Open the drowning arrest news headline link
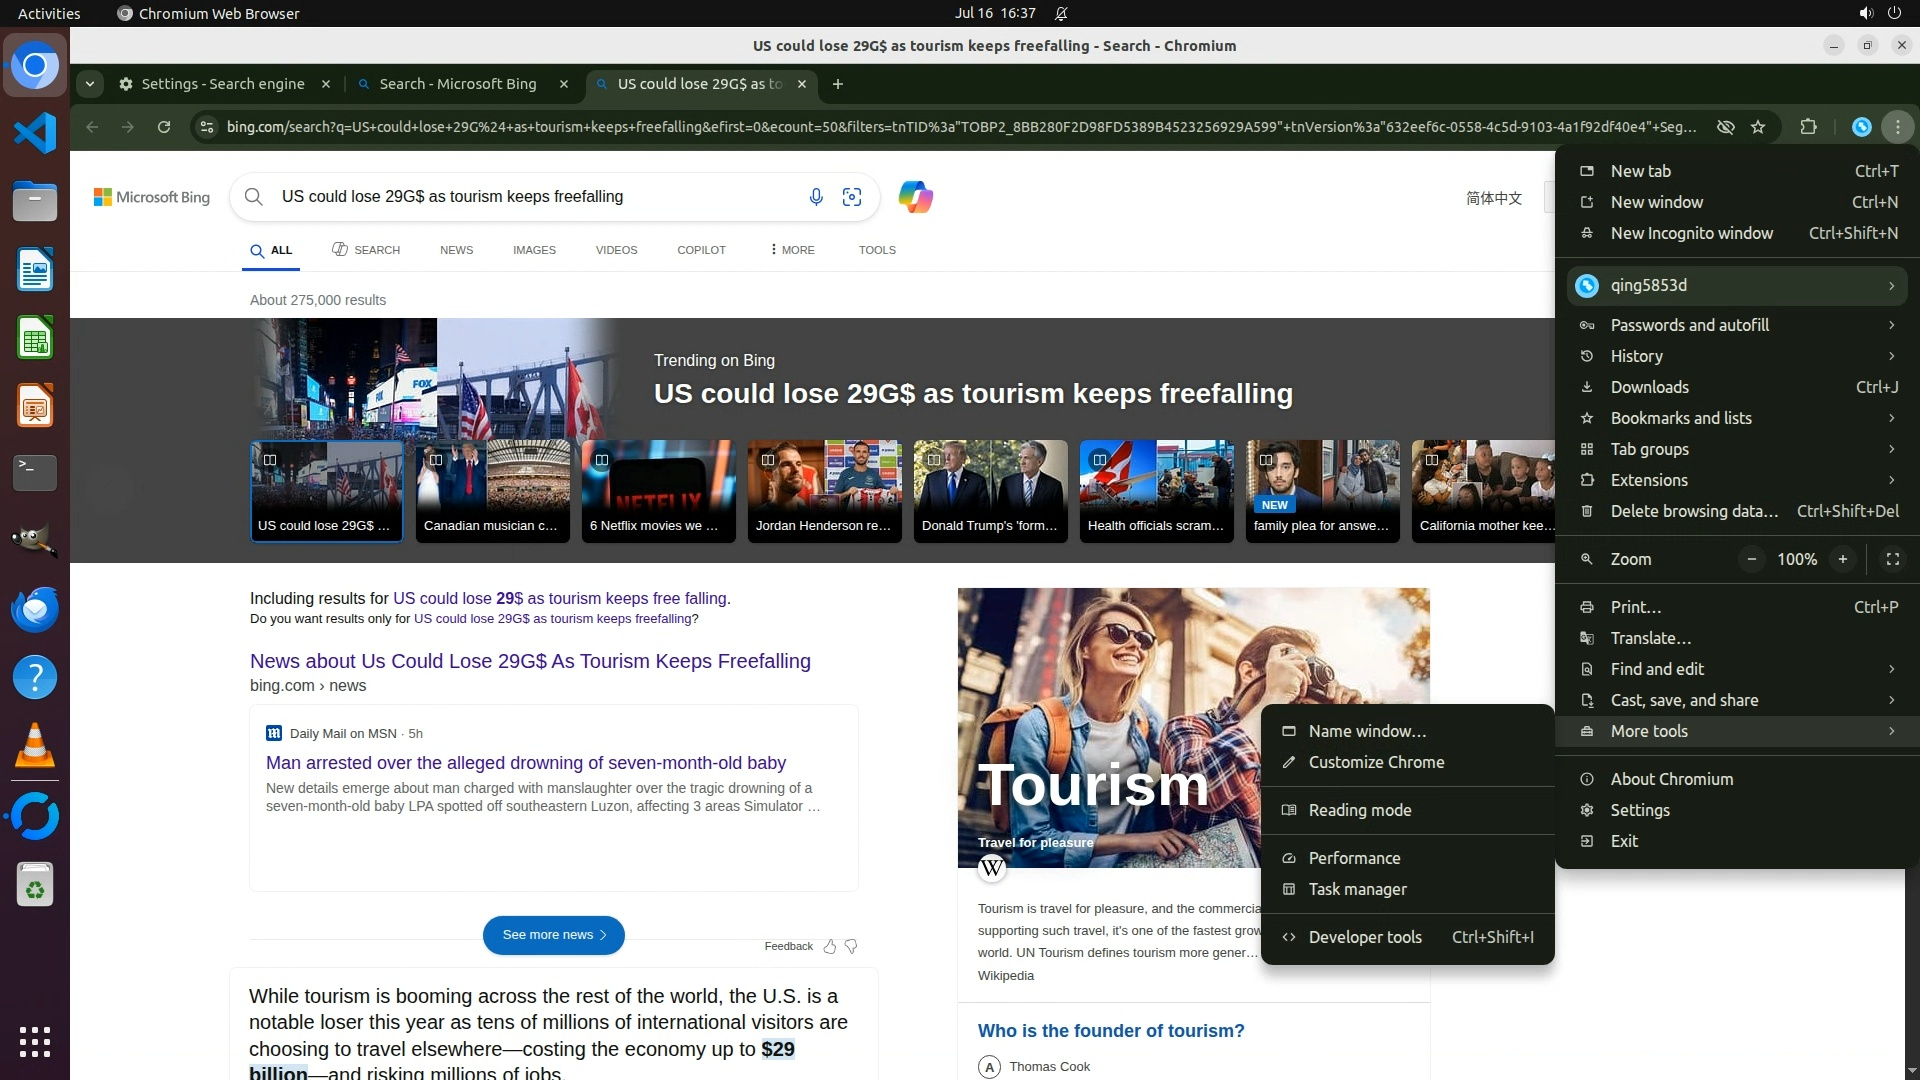Screen dimensions: 1920x1080 click(526, 763)
